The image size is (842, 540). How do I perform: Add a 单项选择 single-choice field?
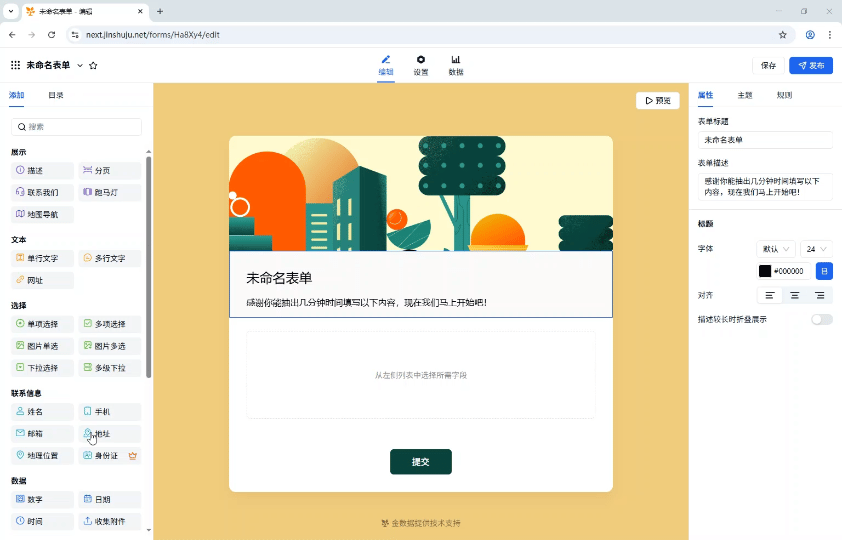[x=42, y=324]
